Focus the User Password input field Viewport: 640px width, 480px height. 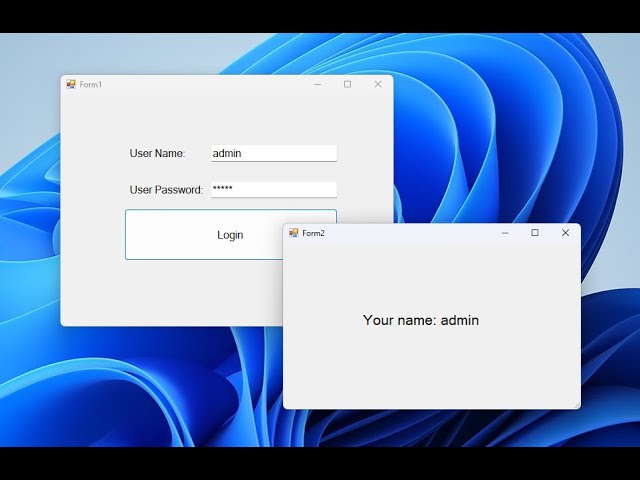point(274,189)
